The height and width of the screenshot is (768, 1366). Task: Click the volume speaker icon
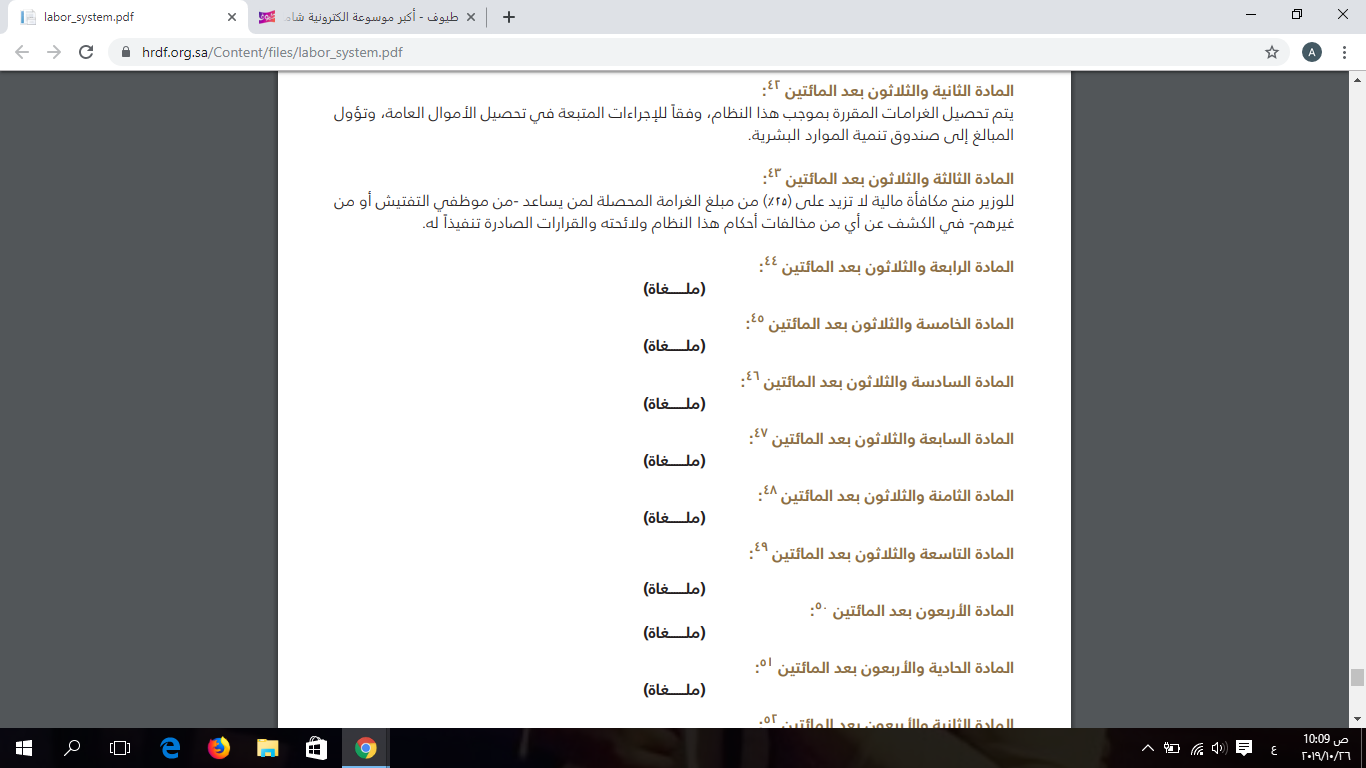[x=1218, y=747]
